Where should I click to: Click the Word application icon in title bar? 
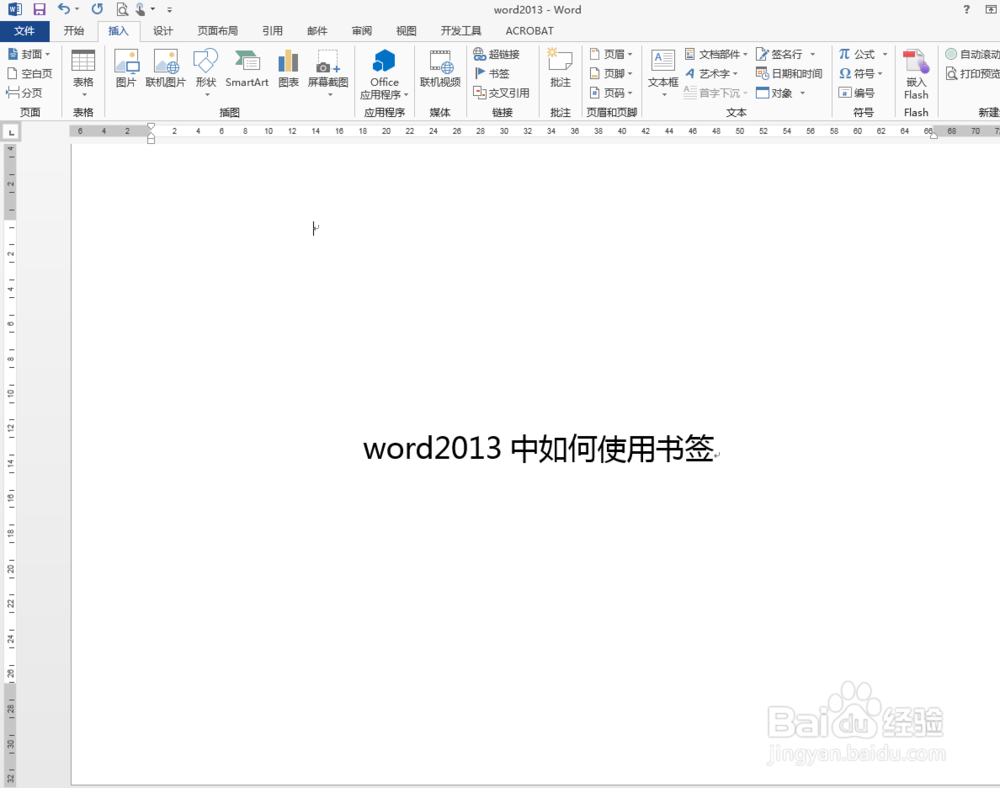tap(14, 10)
